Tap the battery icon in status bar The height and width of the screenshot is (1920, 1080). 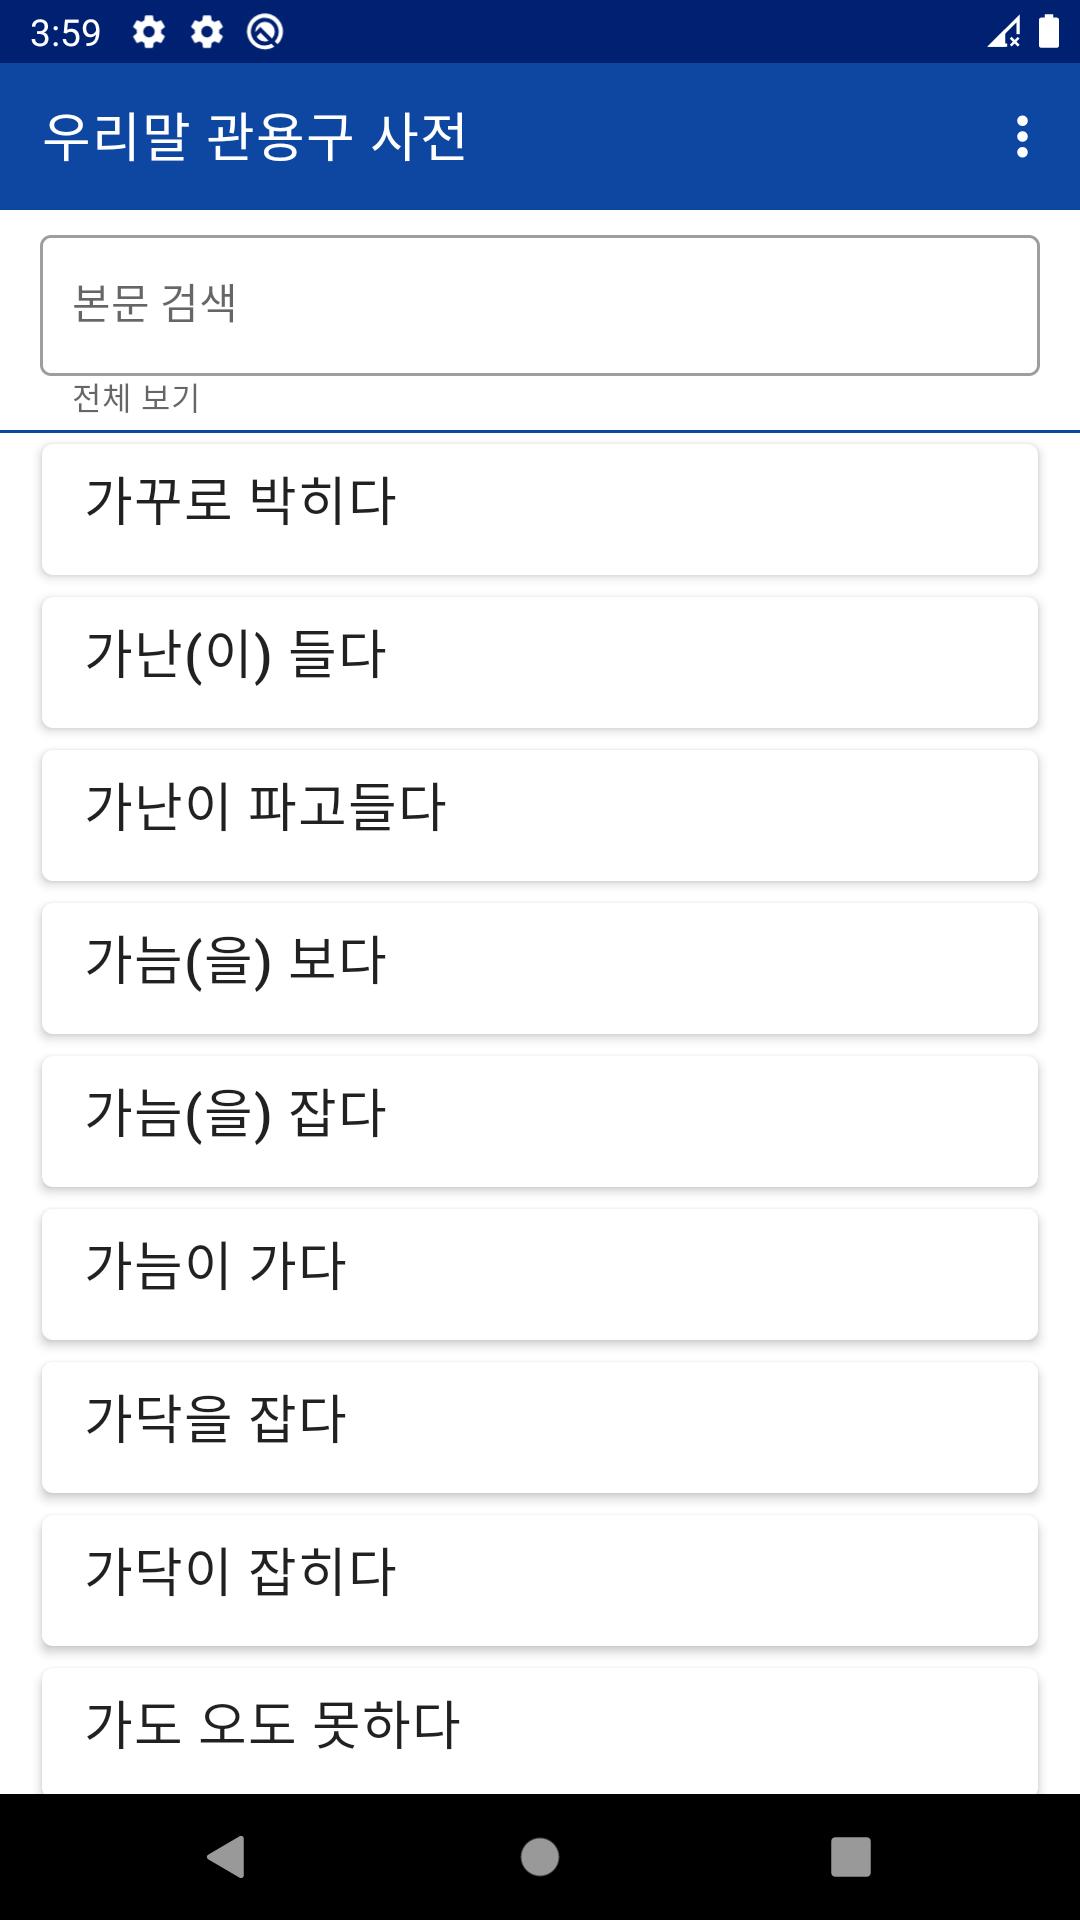(1049, 31)
